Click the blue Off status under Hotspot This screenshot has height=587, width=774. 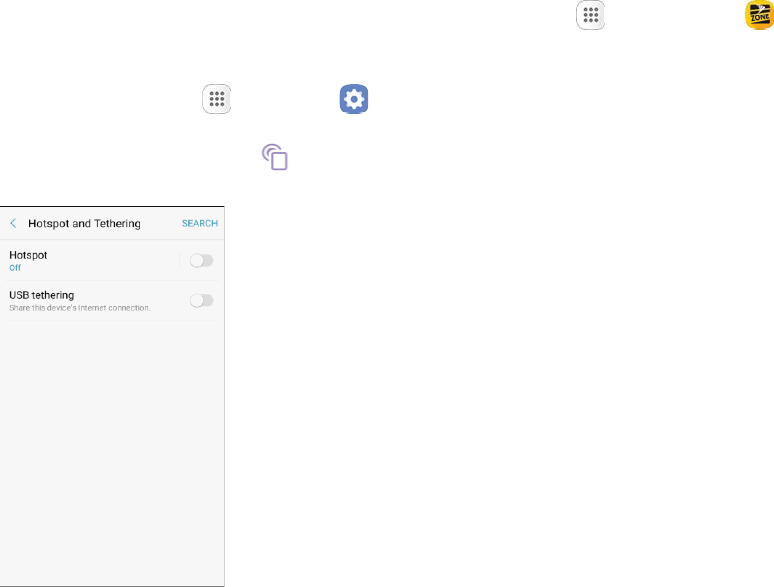point(15,268)
